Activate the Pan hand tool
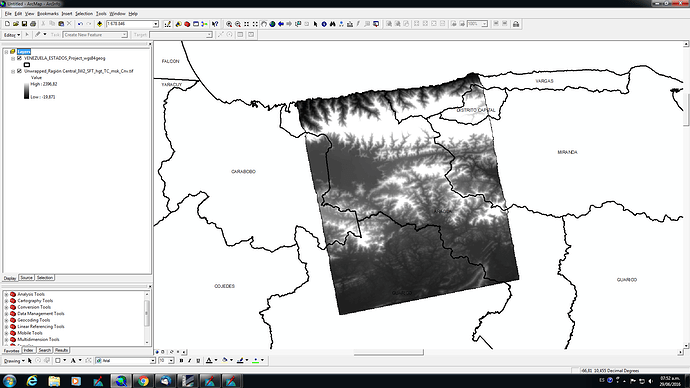The height and width of the screenshot is (388, 690). point(264,24)
